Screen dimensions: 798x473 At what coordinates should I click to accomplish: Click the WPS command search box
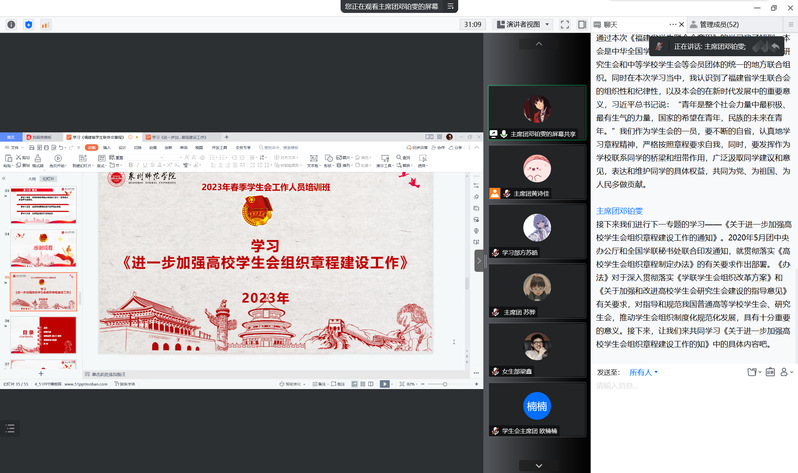(x=279, y=147)
